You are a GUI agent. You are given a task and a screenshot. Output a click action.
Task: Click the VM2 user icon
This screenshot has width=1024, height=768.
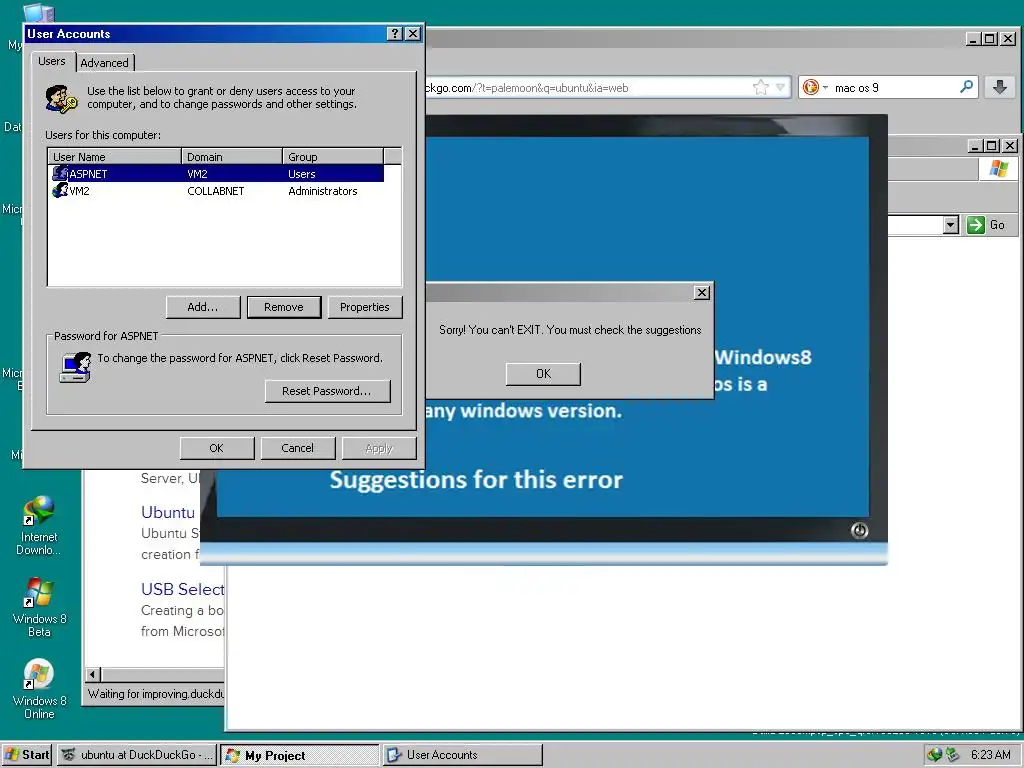(x=60, y=190)
